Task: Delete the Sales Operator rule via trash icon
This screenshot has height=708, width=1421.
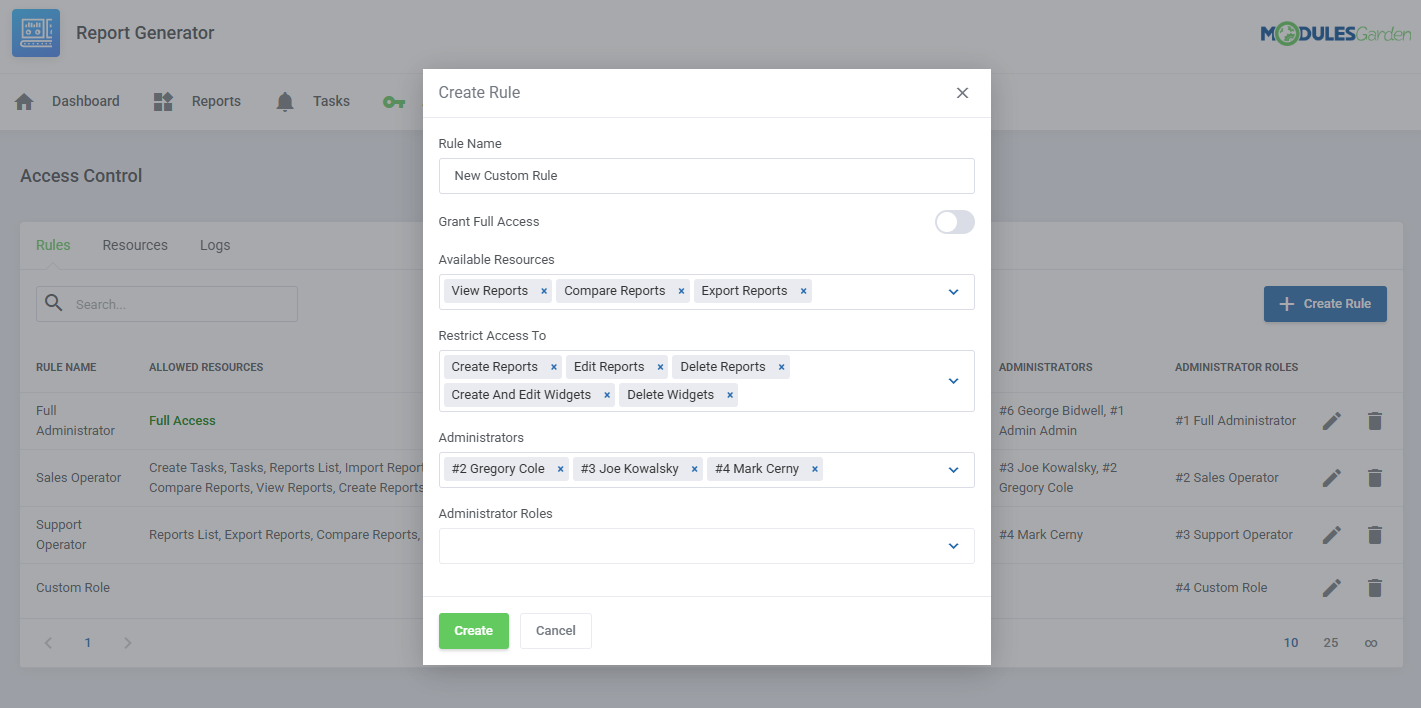Action: tap(1375, 478)
